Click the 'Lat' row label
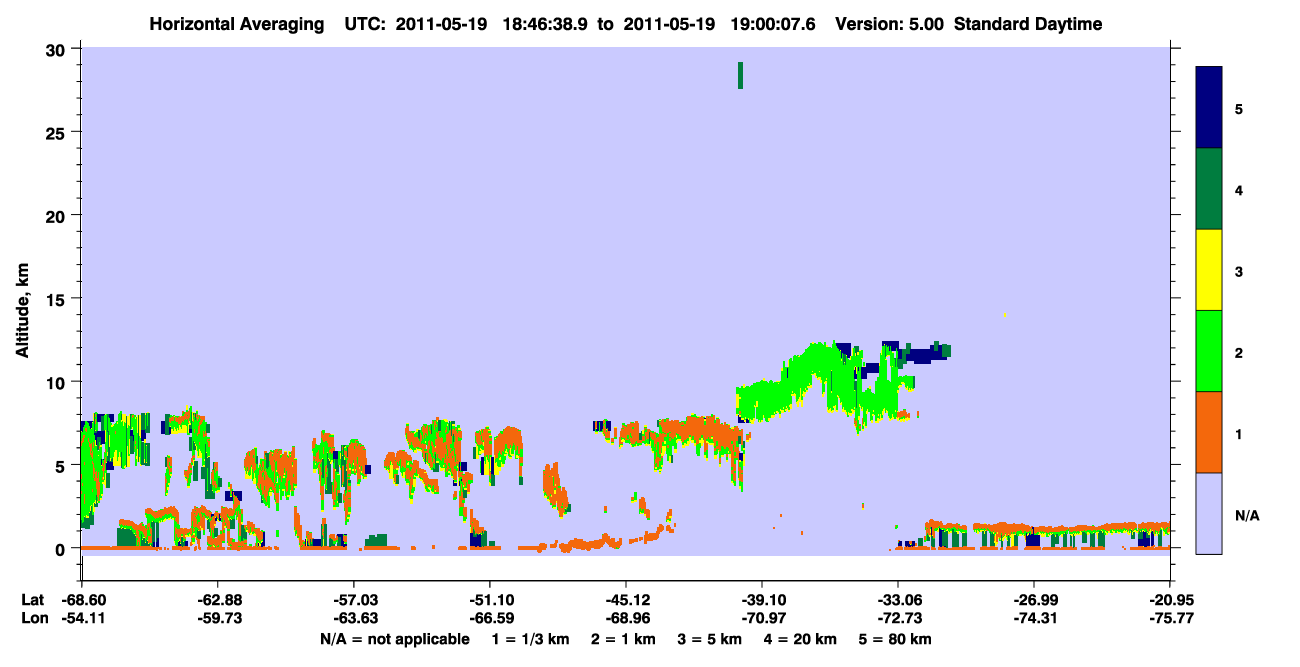The image size is (1300, 667). pyautogui.click(x=32, y=600)
